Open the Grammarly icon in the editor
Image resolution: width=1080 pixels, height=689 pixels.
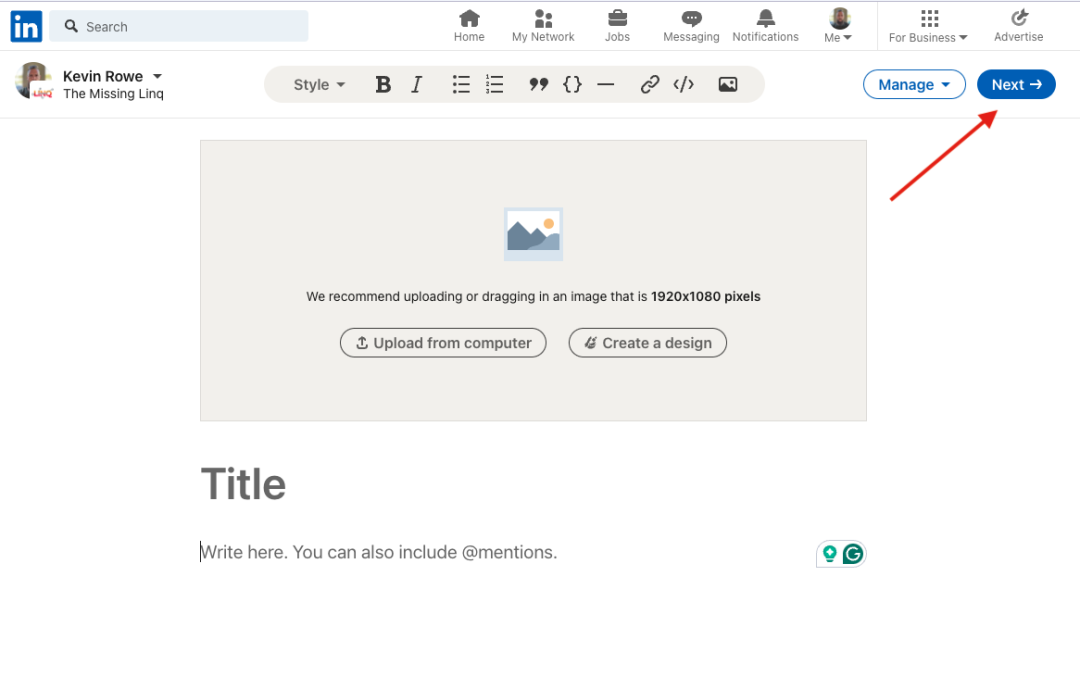[853, 554]
